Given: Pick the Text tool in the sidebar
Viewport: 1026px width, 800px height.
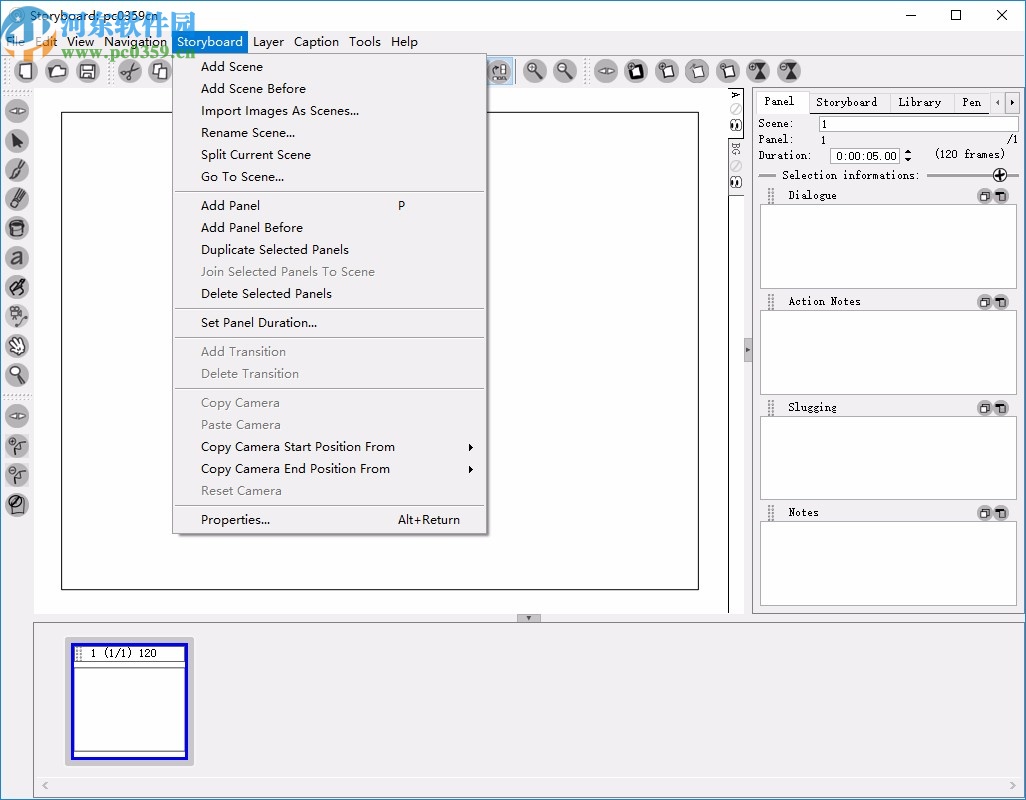Looking at the screenshot, I should [x=17, y=258].
